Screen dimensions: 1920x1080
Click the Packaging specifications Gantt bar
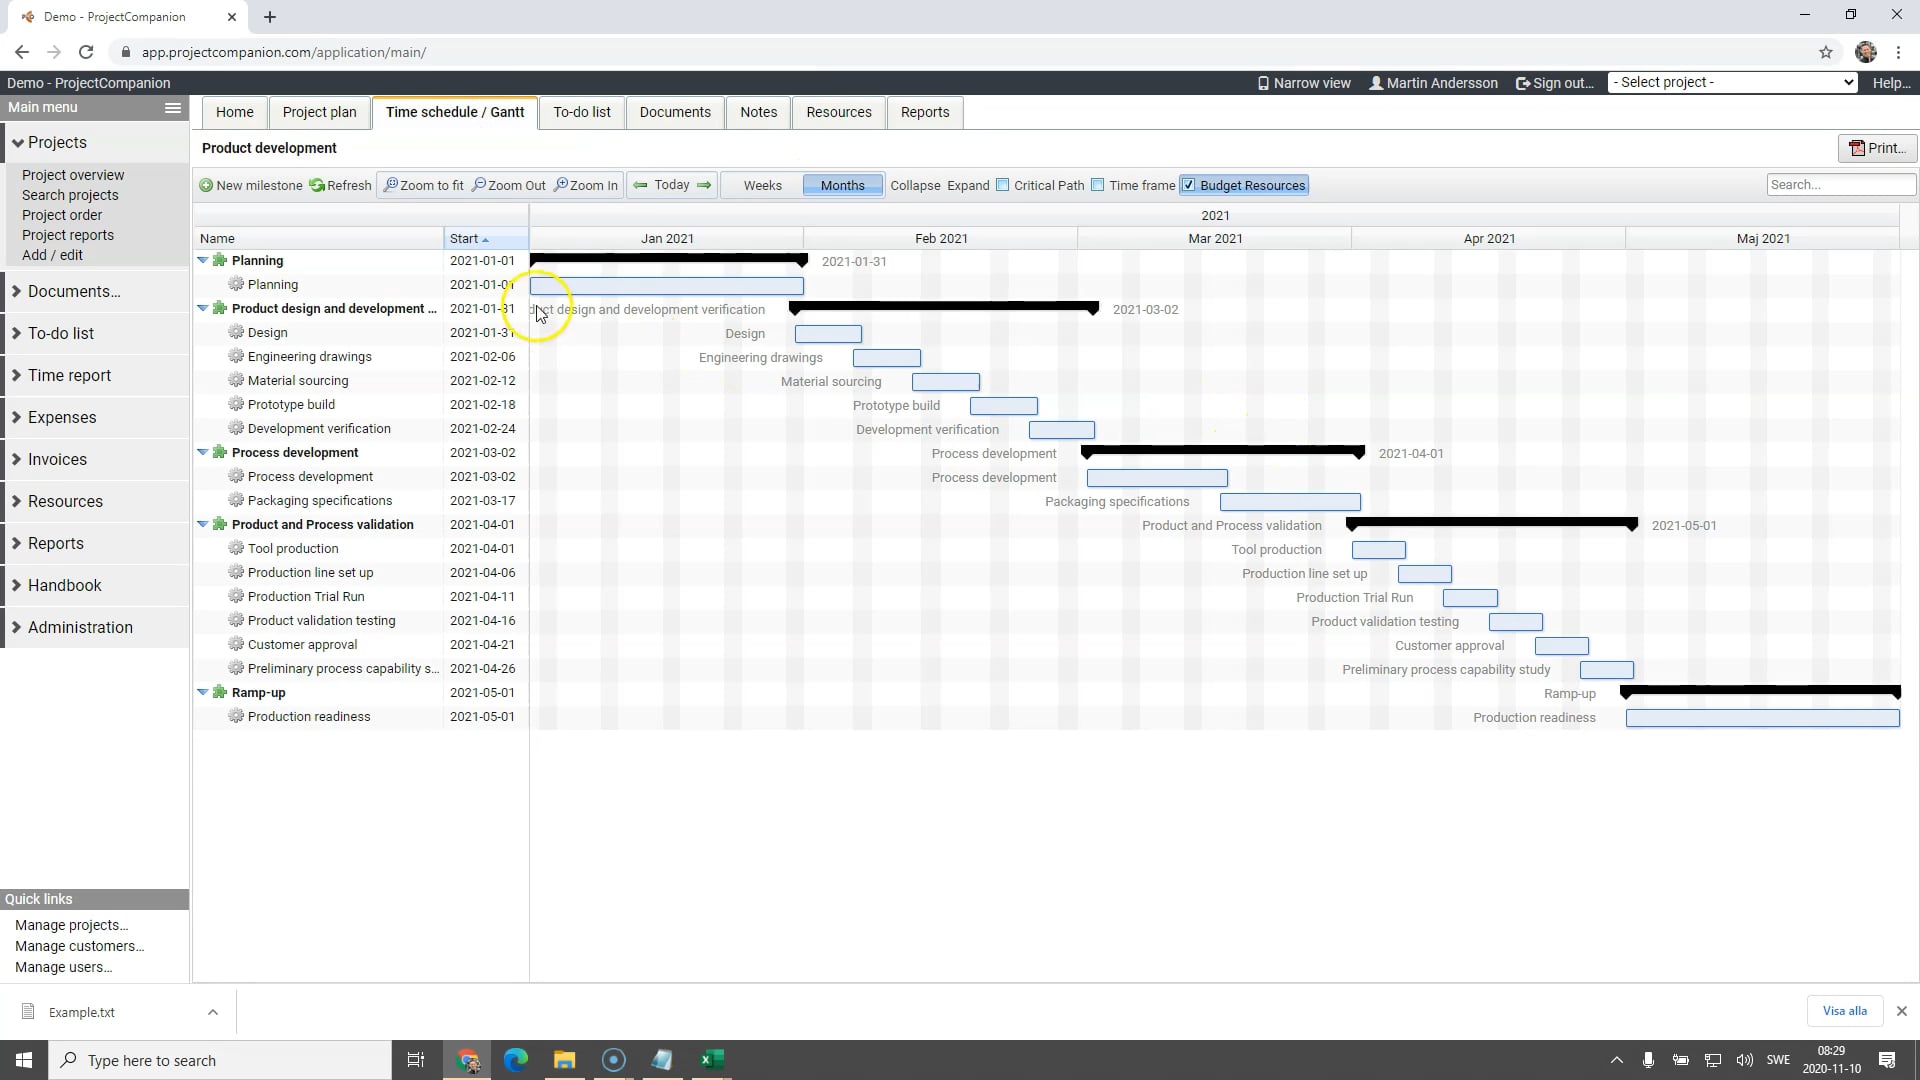(x=1290, y=502)
